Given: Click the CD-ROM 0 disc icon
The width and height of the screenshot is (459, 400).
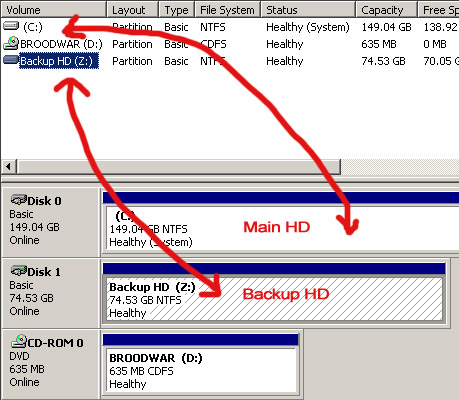Looking at the screenshot, I should 19,341.
